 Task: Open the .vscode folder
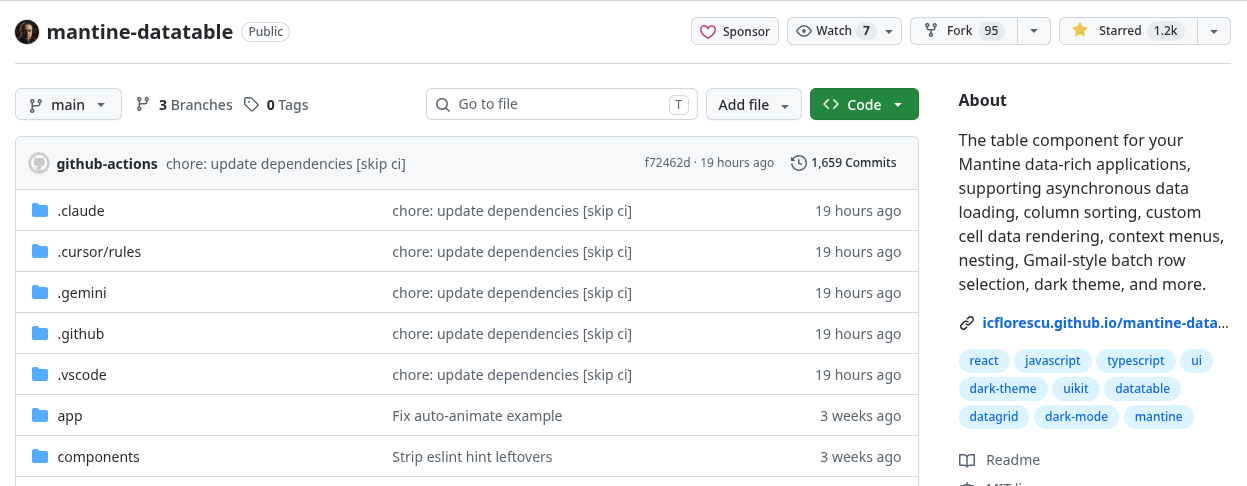pyautogui.click(x=82, y=375)
